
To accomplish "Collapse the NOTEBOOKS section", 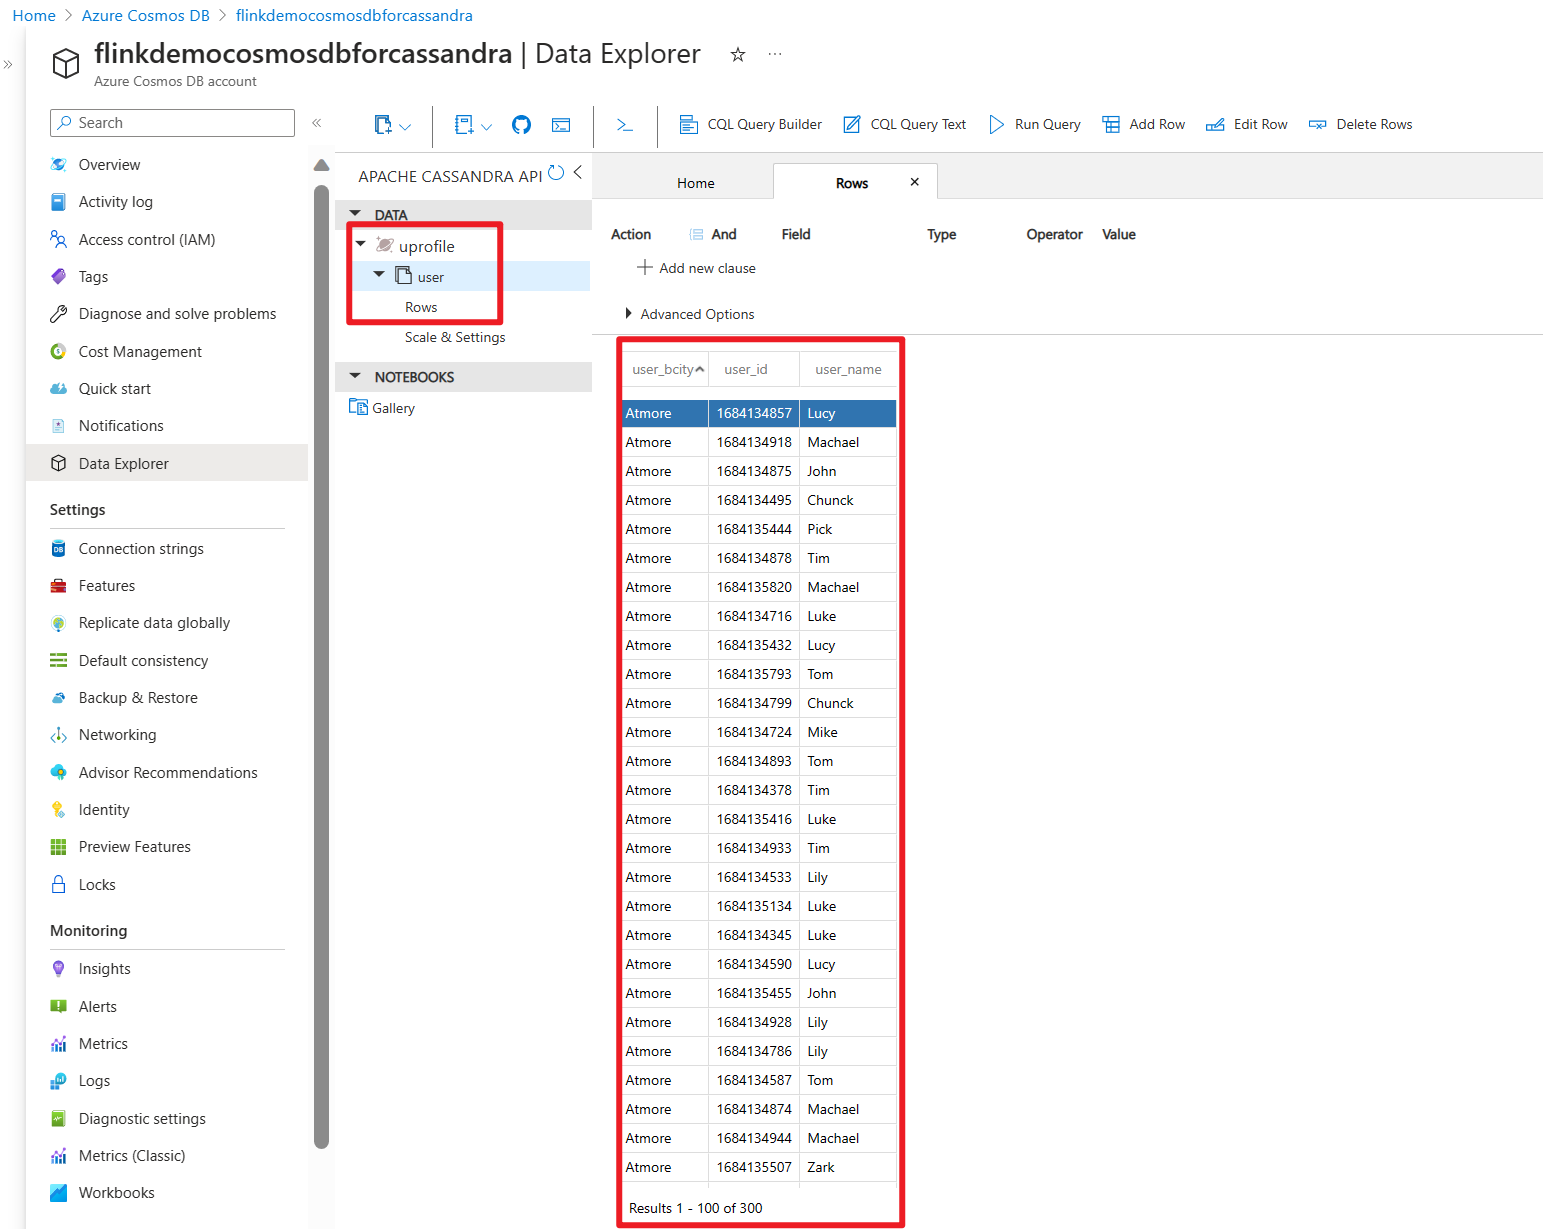I will pos(355,376).
